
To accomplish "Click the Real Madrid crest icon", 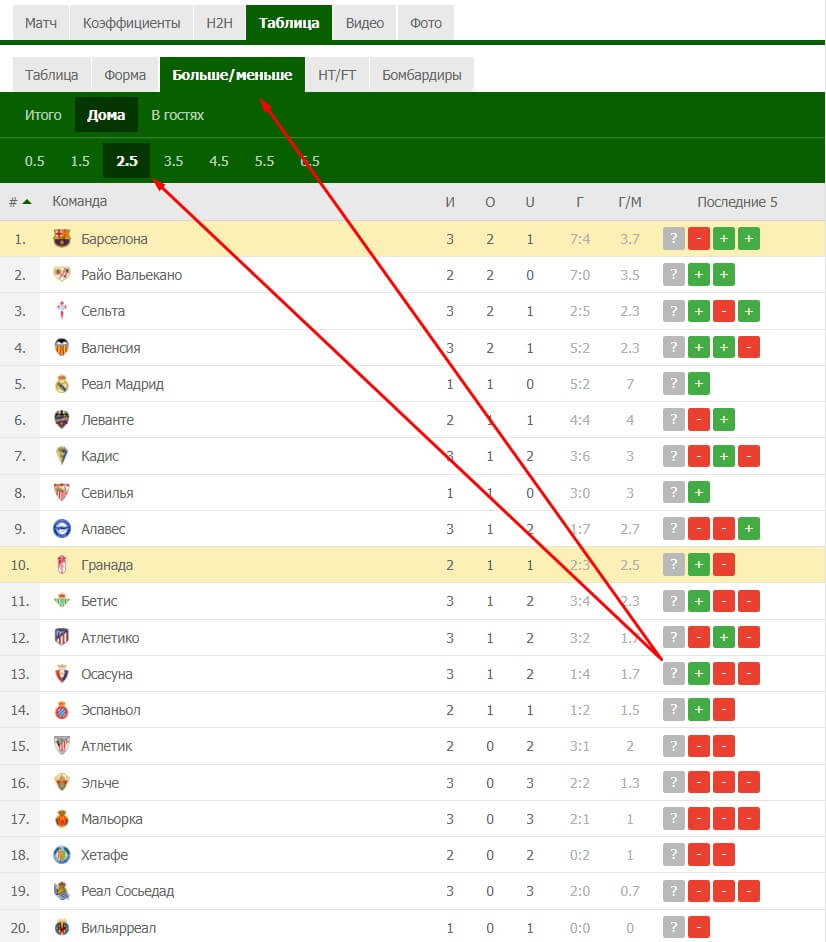I will tap(61, 383).
